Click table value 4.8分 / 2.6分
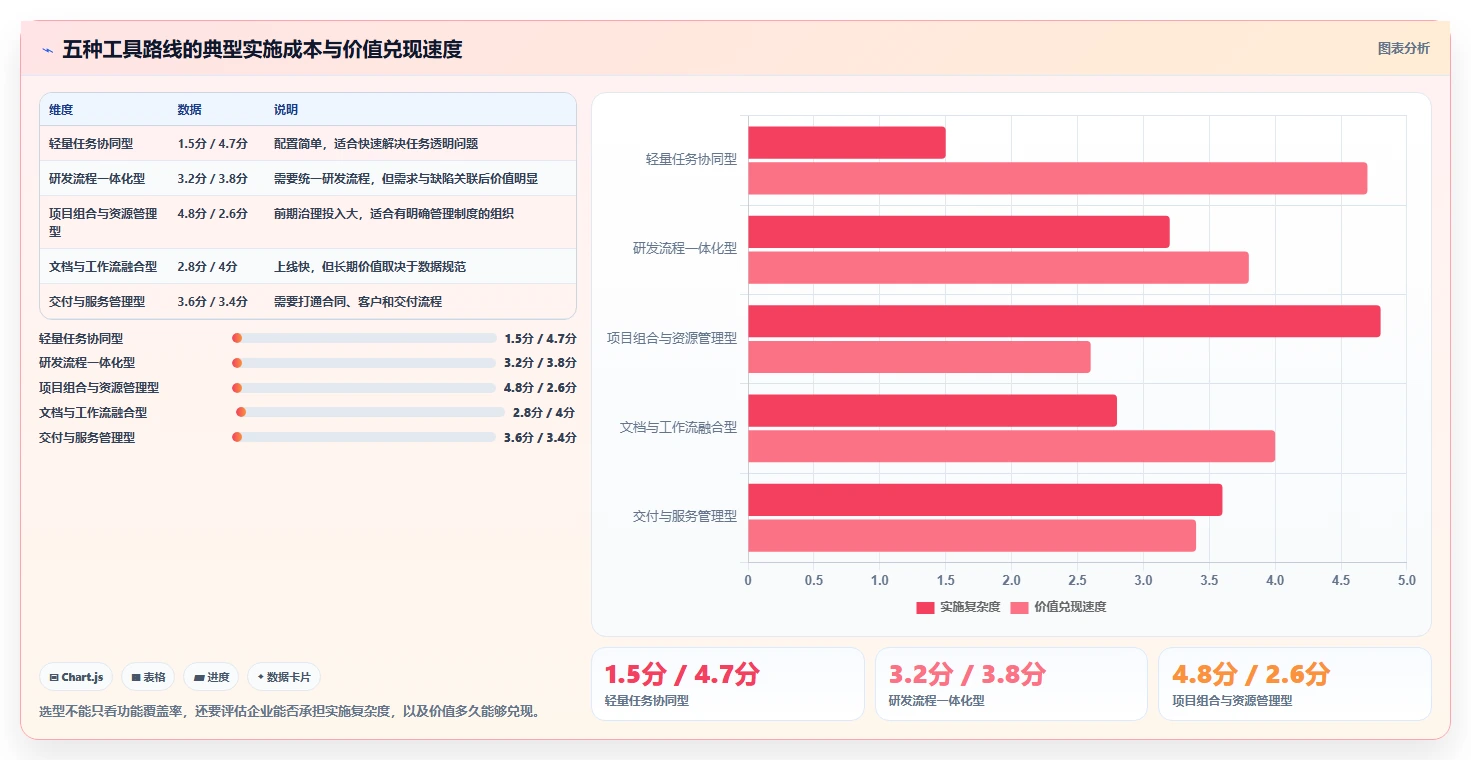The width and height of the screenshot is (1471, 760). pos(213,214)
